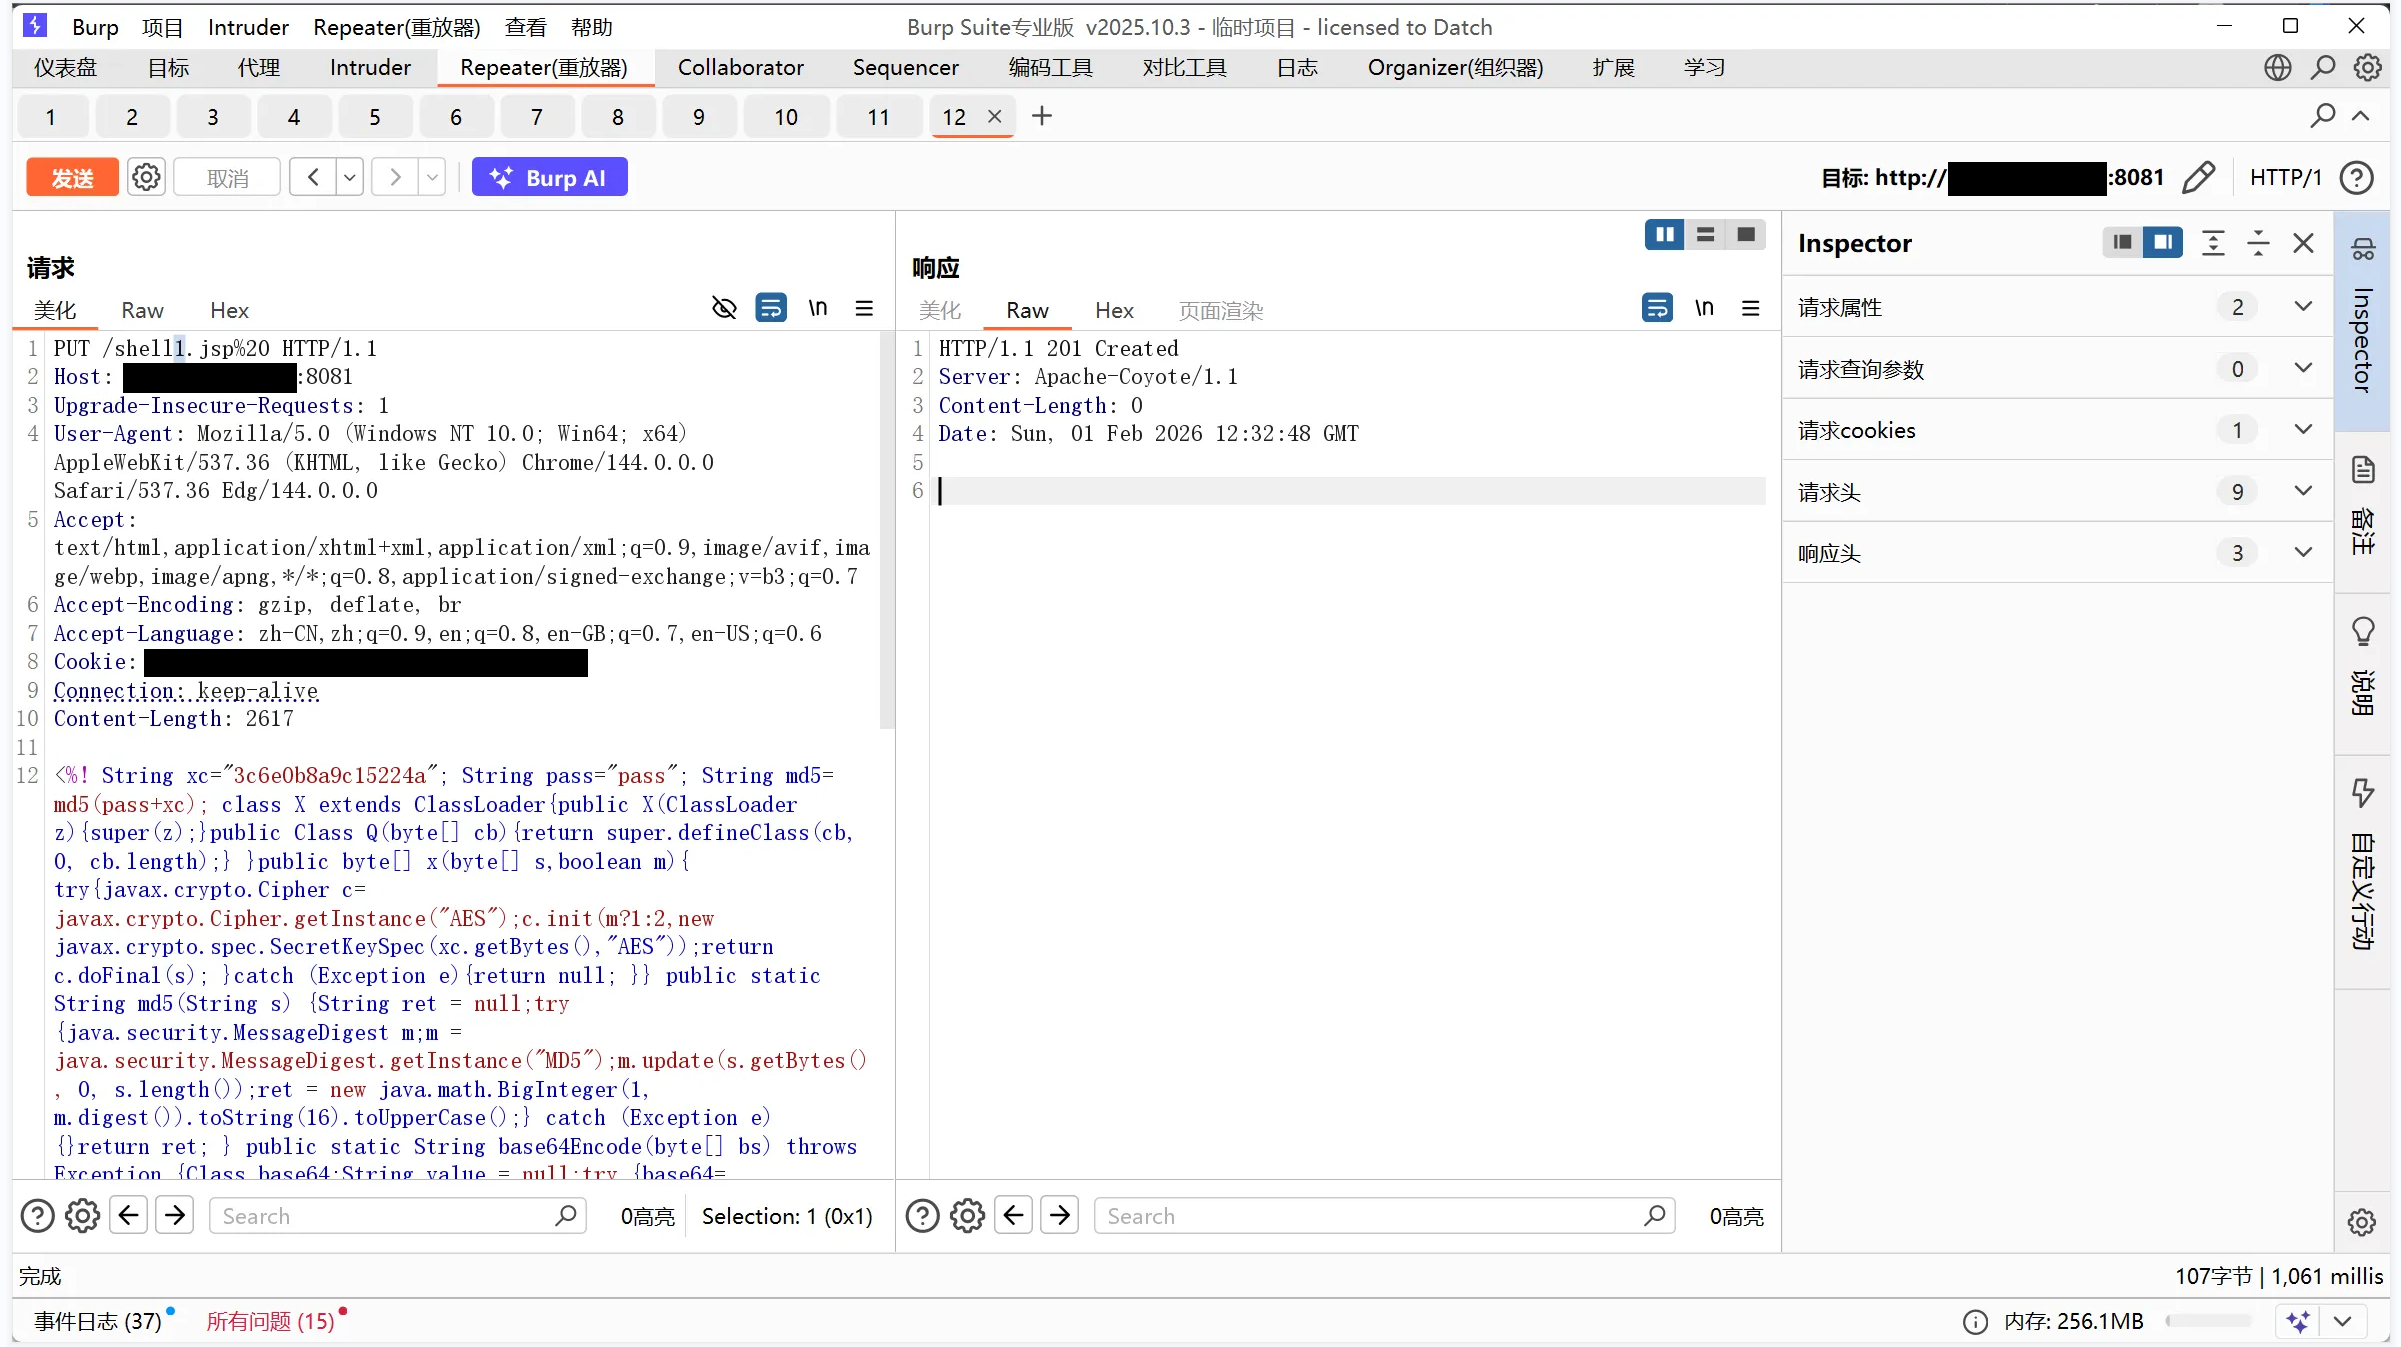Click the globe browser icon
The height and width of the screenshot is (1347, 2401).
point(2278,68)
